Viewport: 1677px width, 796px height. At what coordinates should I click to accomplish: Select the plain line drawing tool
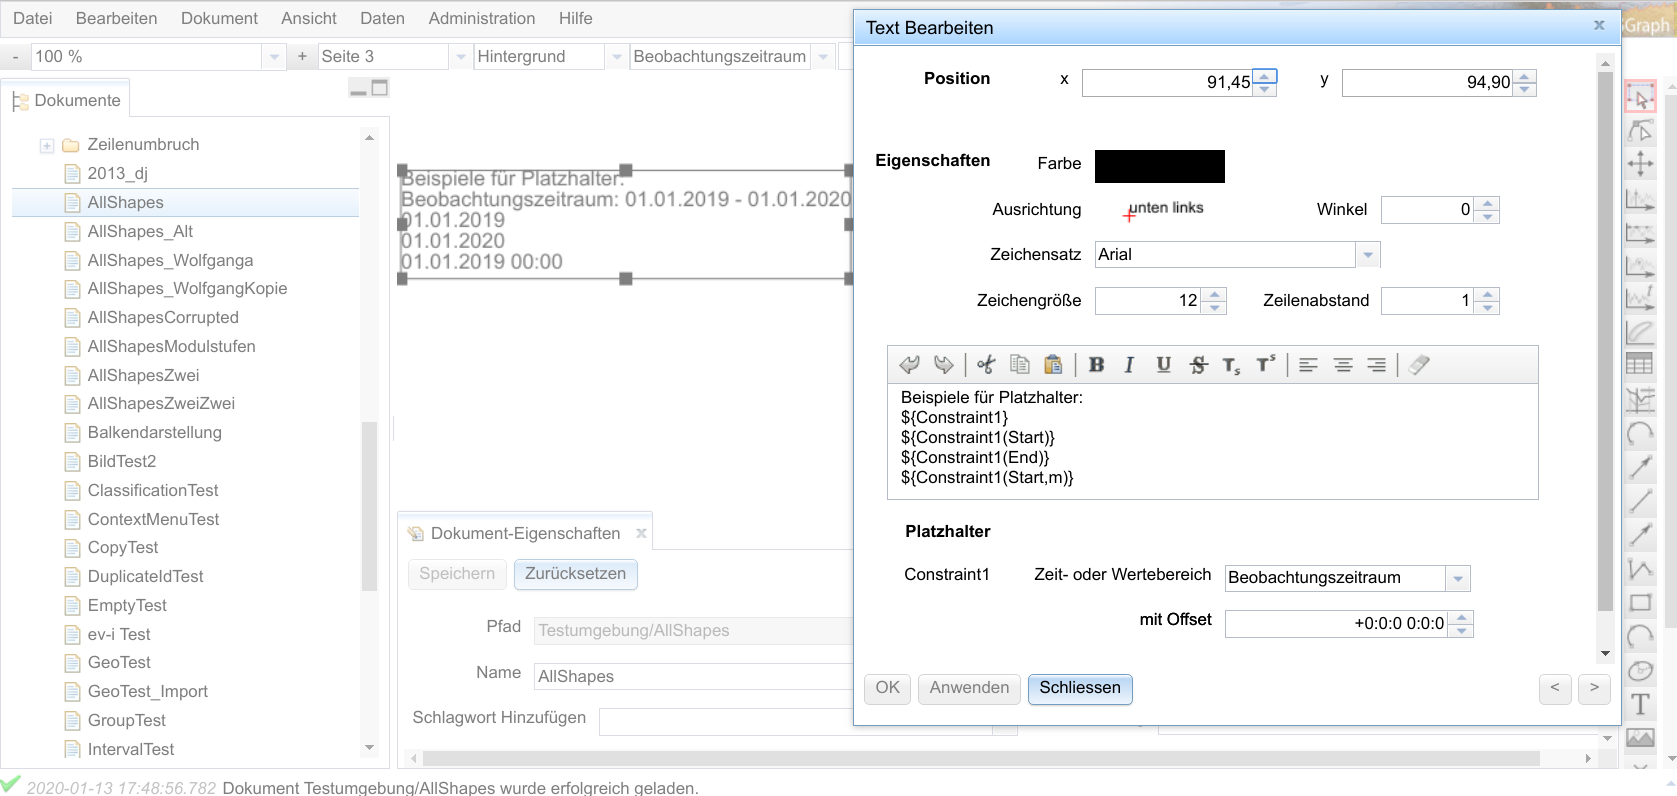point(1640,500)
